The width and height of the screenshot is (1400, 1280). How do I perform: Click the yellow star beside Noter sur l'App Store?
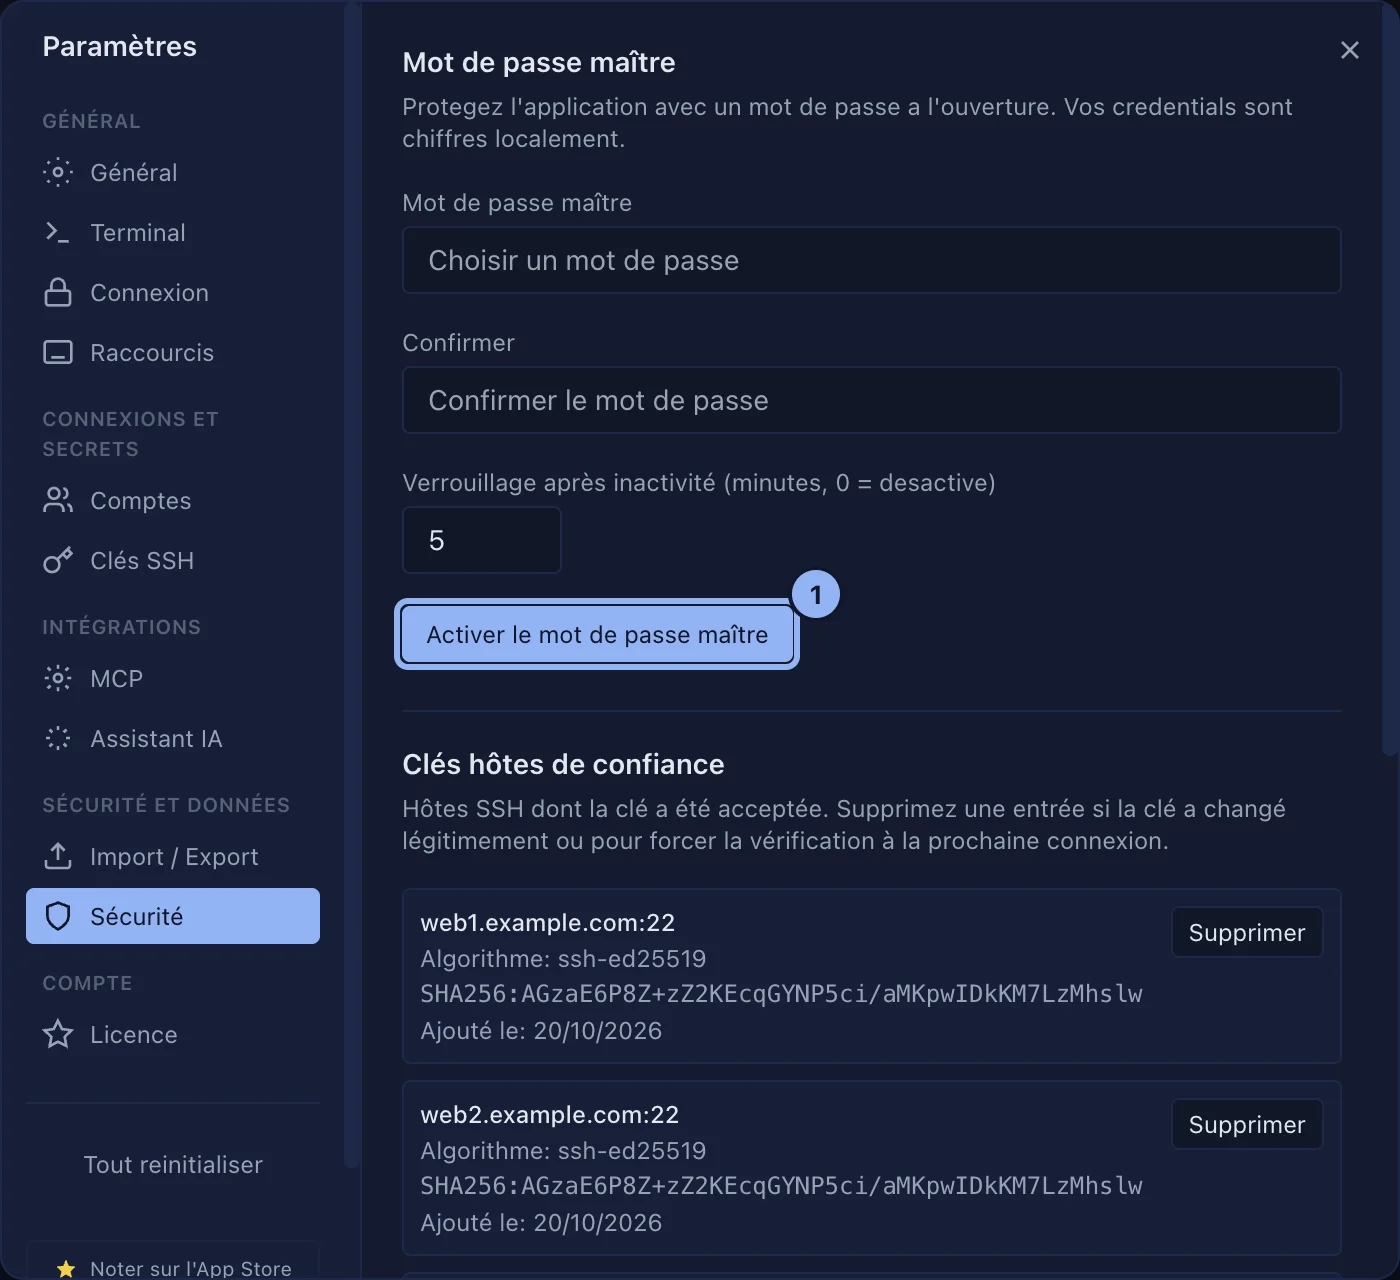click(66, 1269)
